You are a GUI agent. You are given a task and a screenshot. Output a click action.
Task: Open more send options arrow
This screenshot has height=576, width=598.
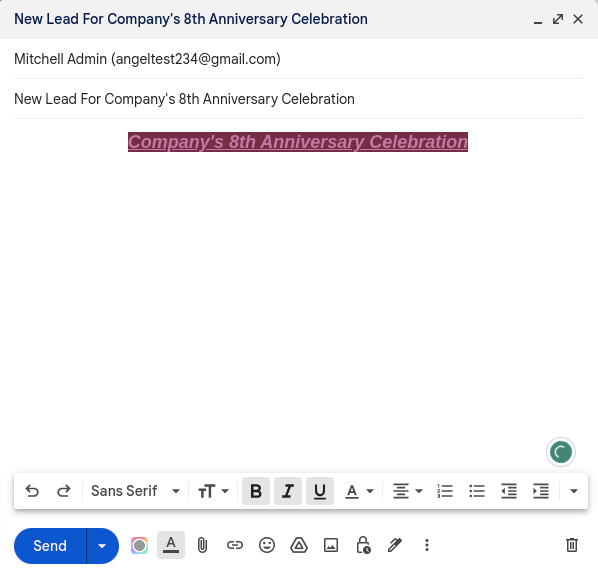(102, 546)
